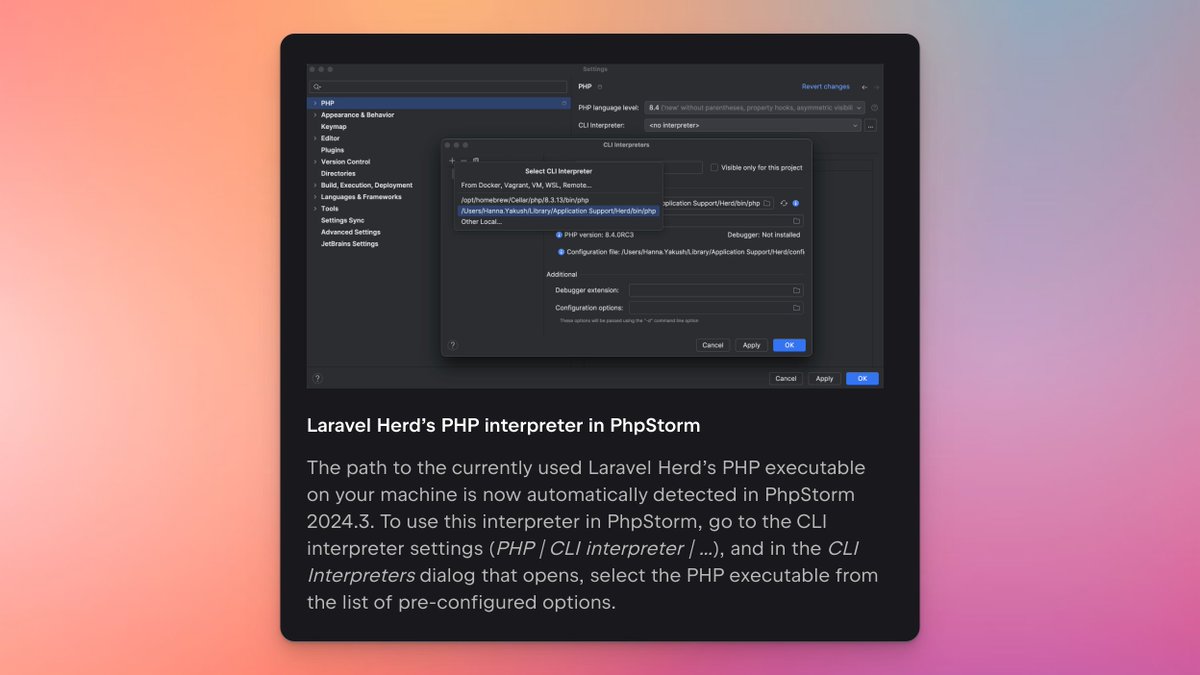Expand Build, Execution, Deployment node

click(315, 185)
